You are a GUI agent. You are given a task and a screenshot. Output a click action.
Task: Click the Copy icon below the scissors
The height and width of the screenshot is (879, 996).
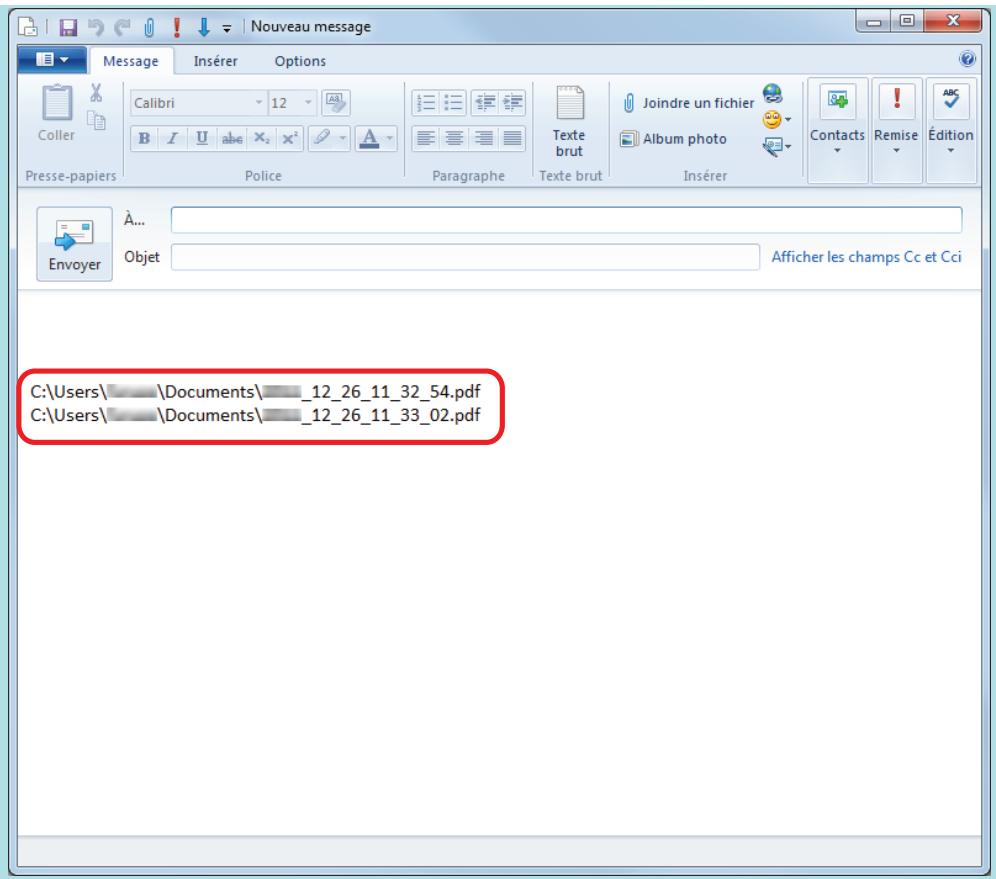pos(97,120)
